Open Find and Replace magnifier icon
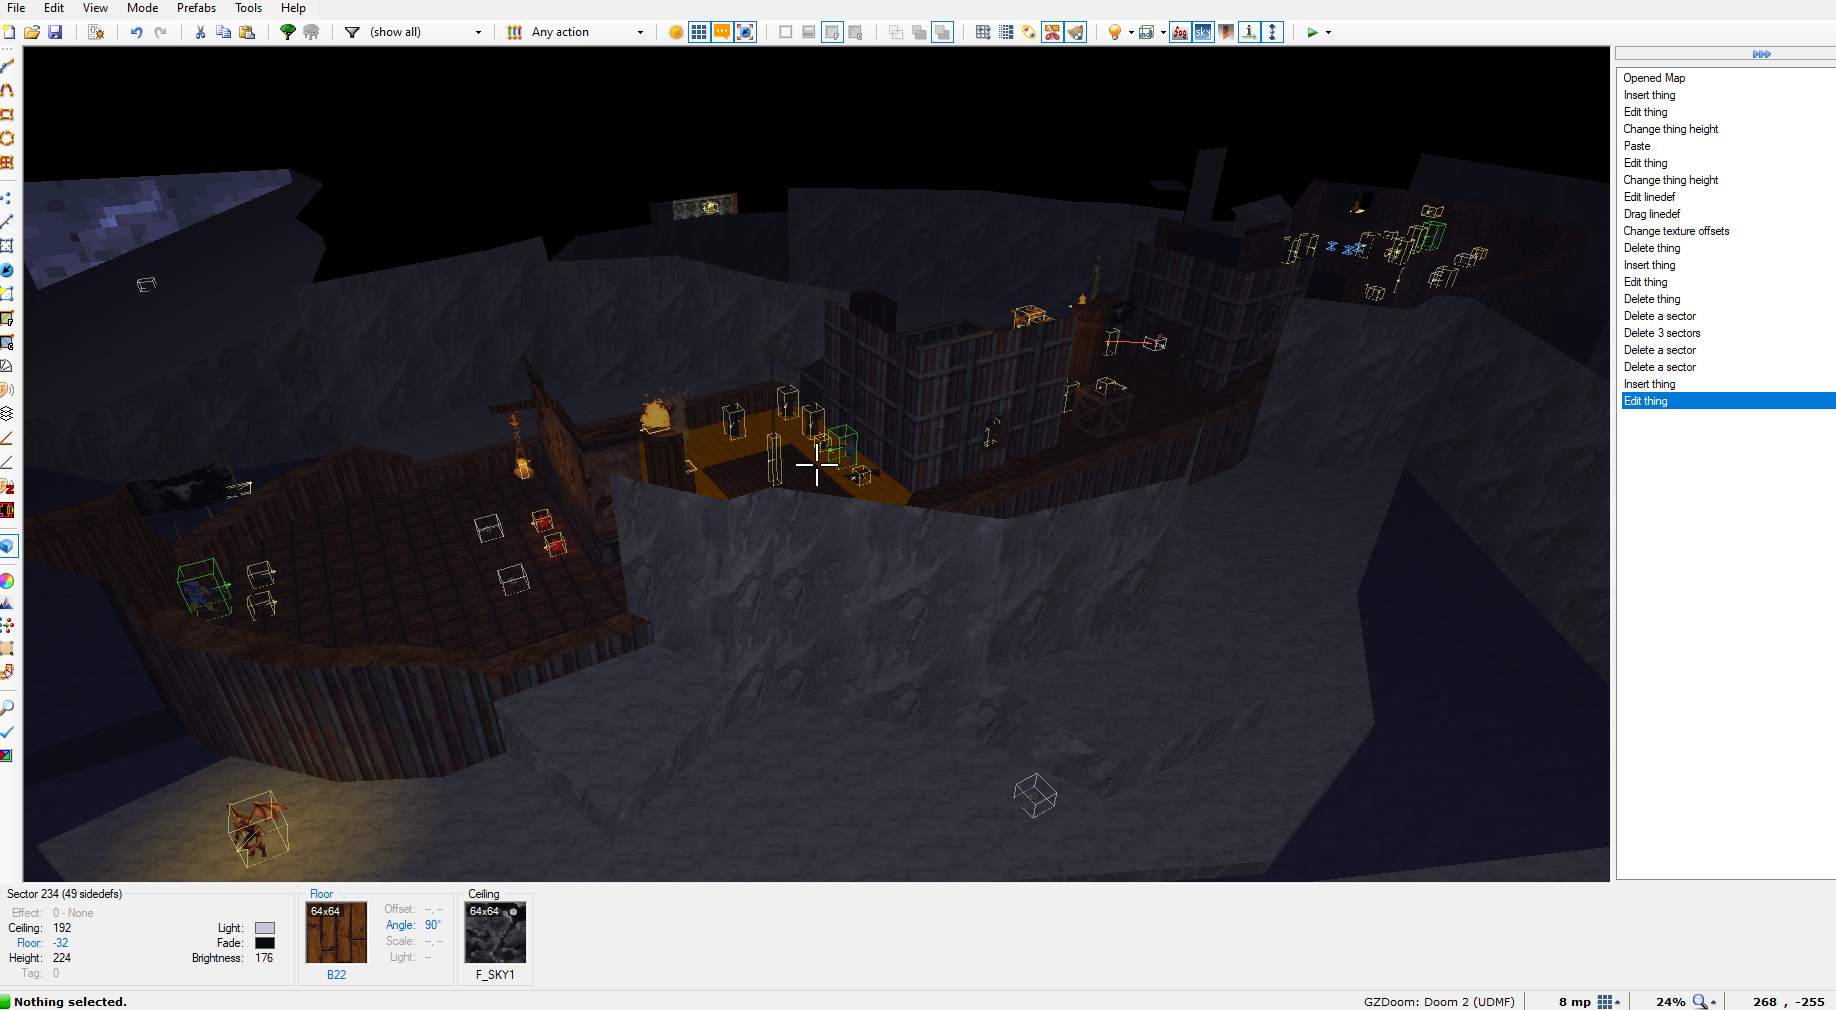1836x1010 pixels. [x=7, y=707]
